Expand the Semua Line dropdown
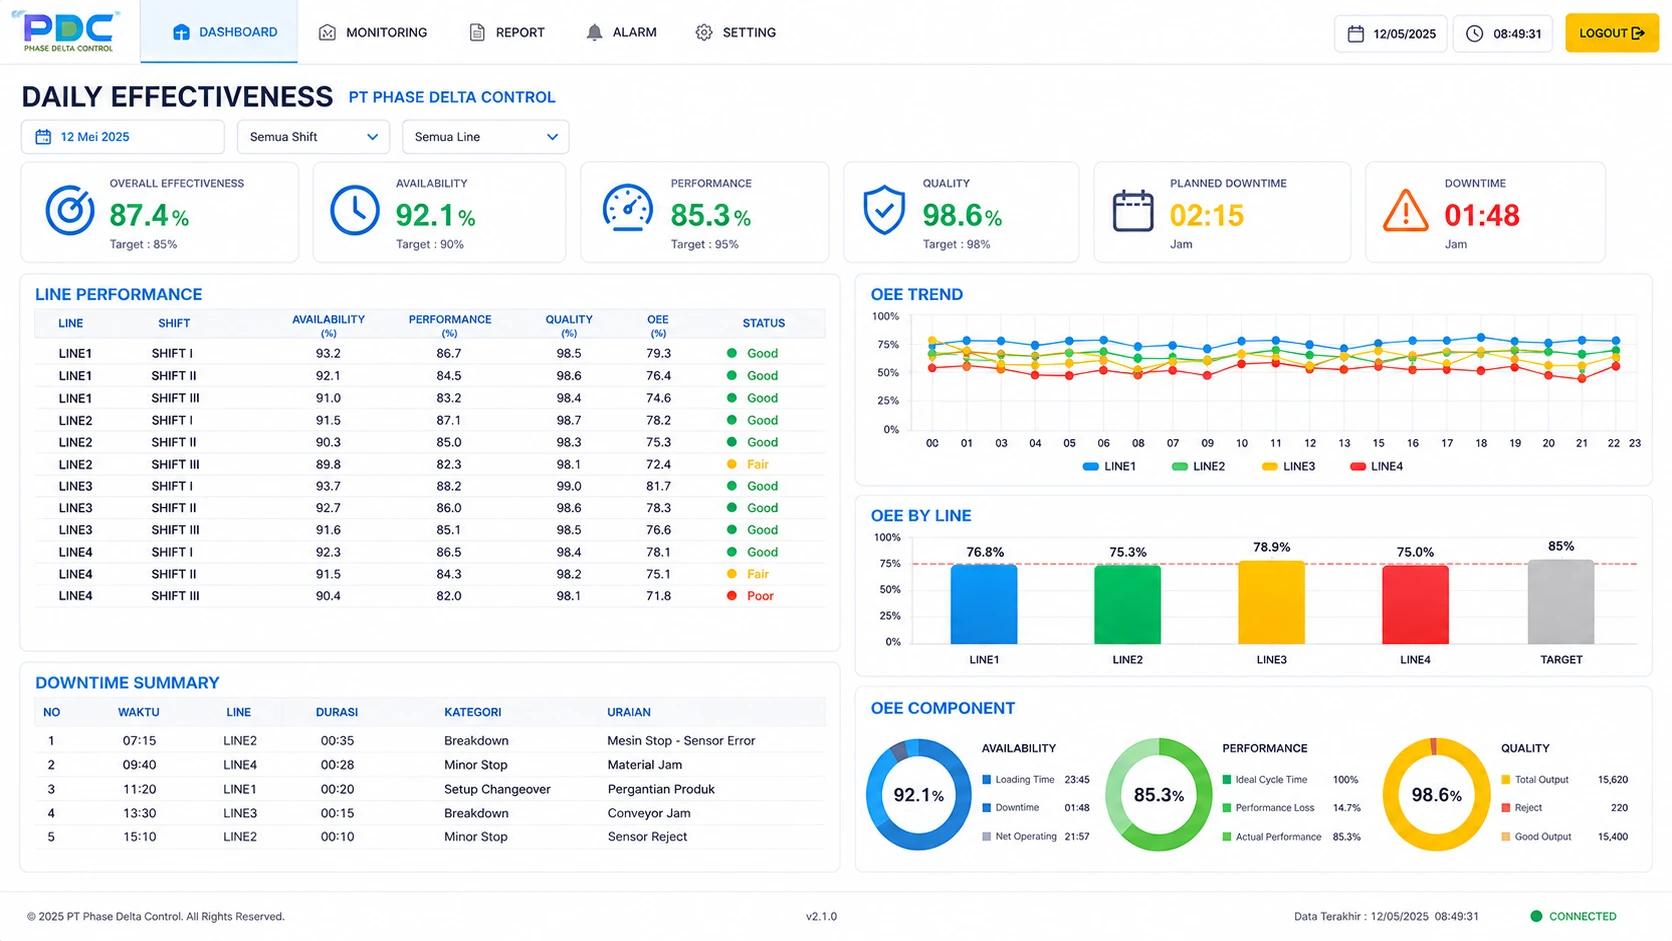1672x941 pixels. coord(486,137)
